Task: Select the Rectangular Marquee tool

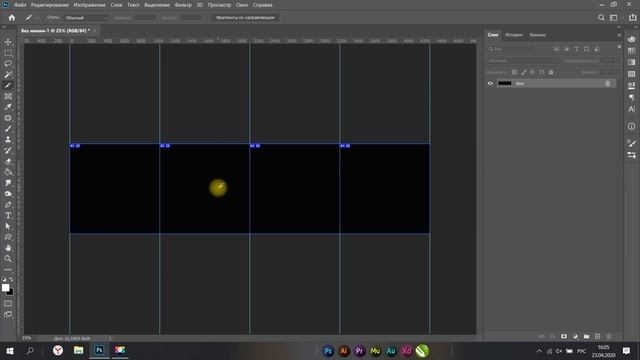Action: (8, 53)
